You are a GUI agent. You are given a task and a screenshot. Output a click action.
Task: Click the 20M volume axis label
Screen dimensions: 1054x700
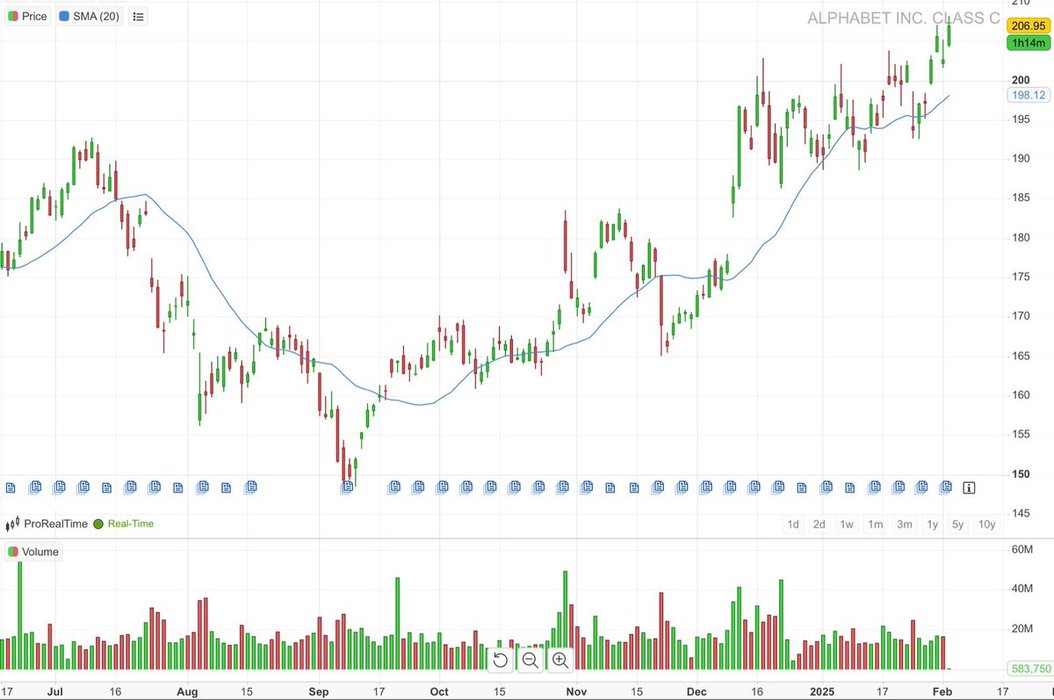1022,628
